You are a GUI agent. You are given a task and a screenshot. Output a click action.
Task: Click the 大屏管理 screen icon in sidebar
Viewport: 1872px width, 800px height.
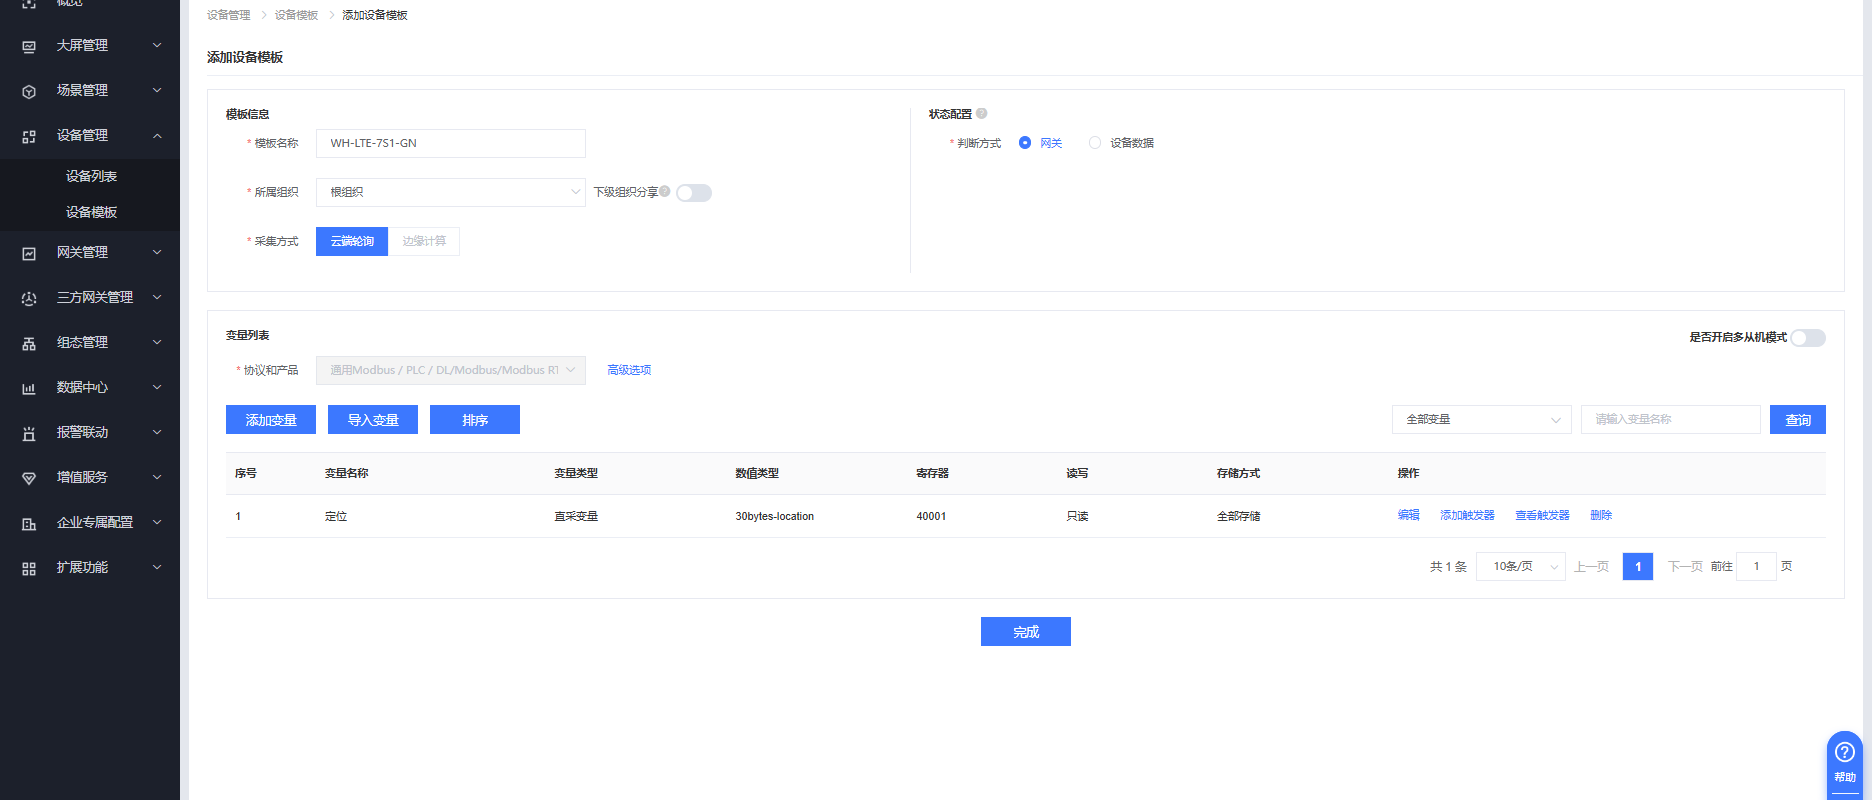click(x=29, y=46)
